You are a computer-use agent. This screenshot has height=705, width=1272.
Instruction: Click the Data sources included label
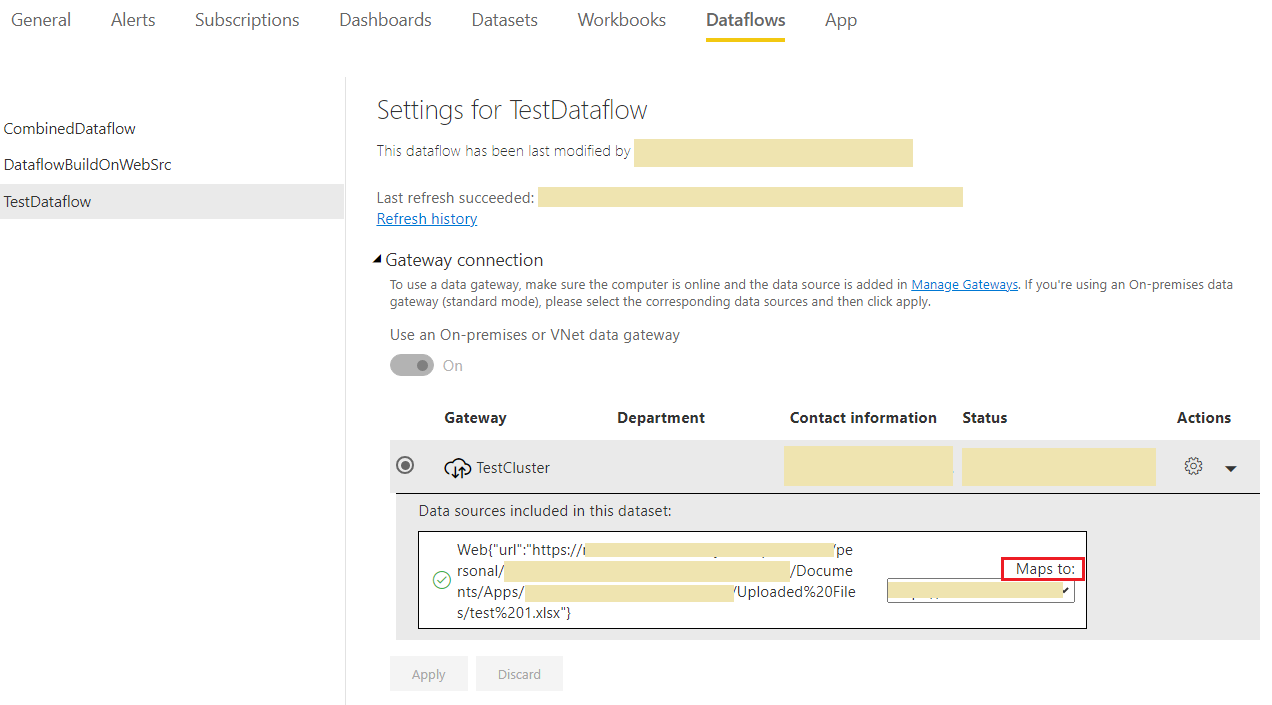[545, 511]
